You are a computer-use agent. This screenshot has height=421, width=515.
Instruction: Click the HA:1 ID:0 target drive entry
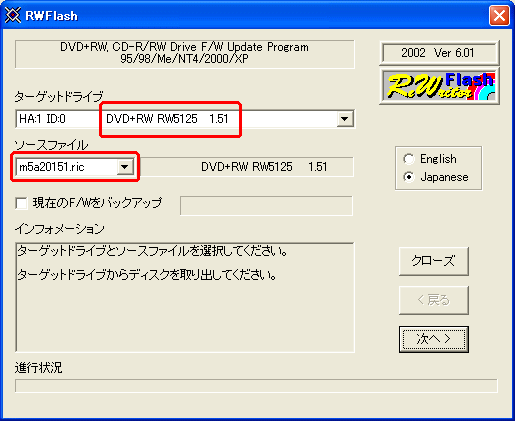pyautogui.click(x=42, y=119)
